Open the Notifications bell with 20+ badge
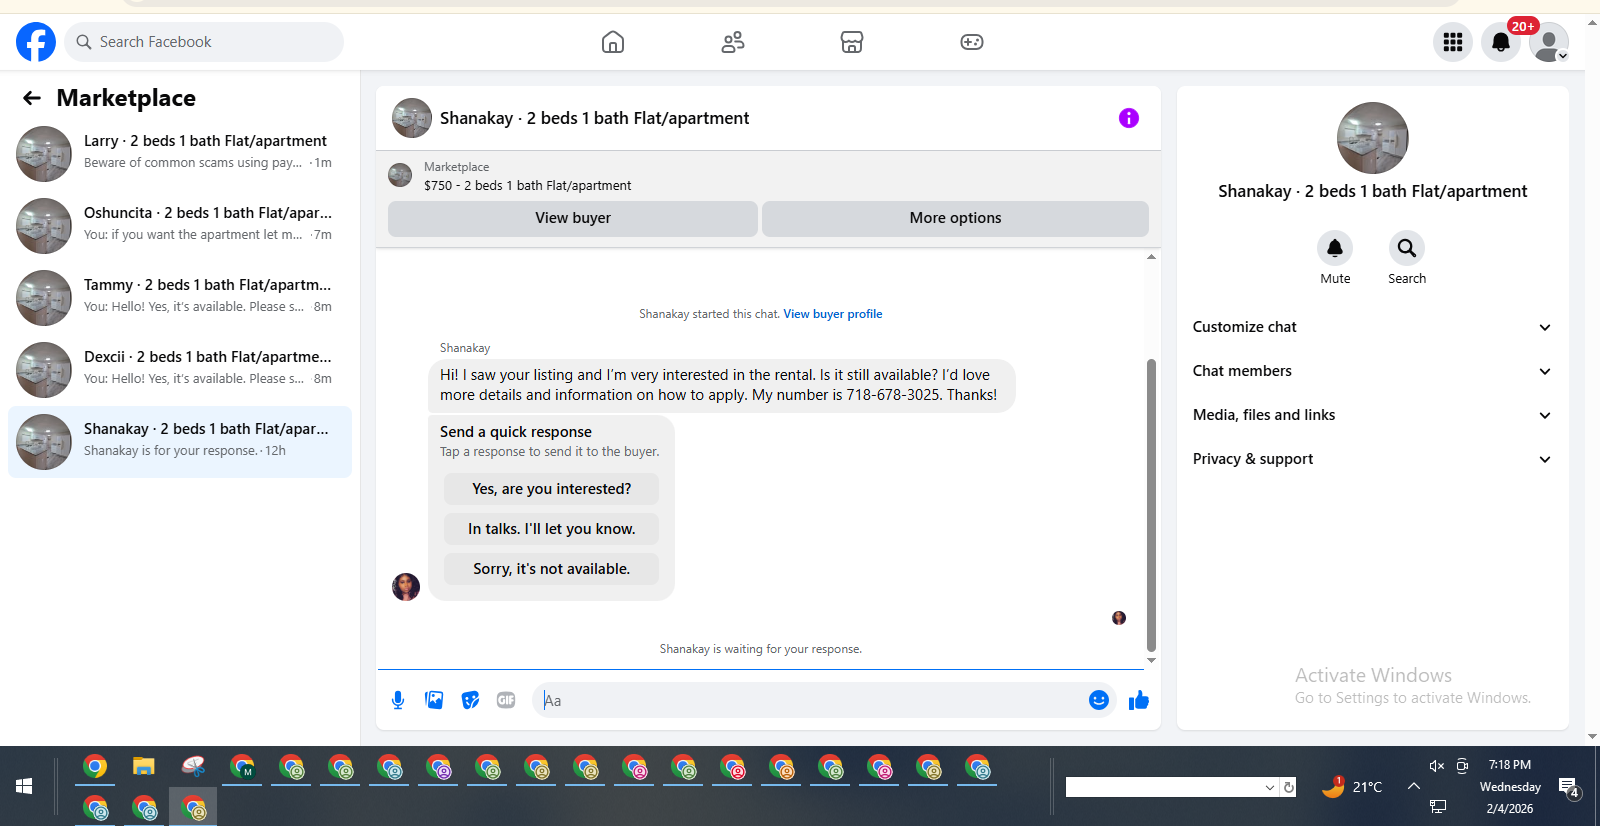This screenshot has height=826, width=1600. pos(1501,42)
